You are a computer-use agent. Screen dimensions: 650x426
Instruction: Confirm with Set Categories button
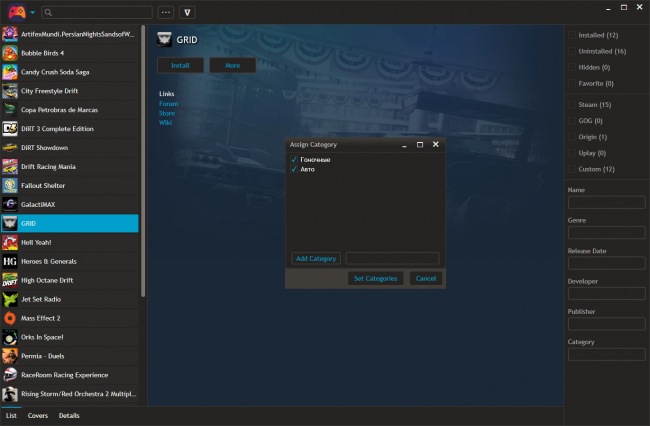(x=376, y=278)
